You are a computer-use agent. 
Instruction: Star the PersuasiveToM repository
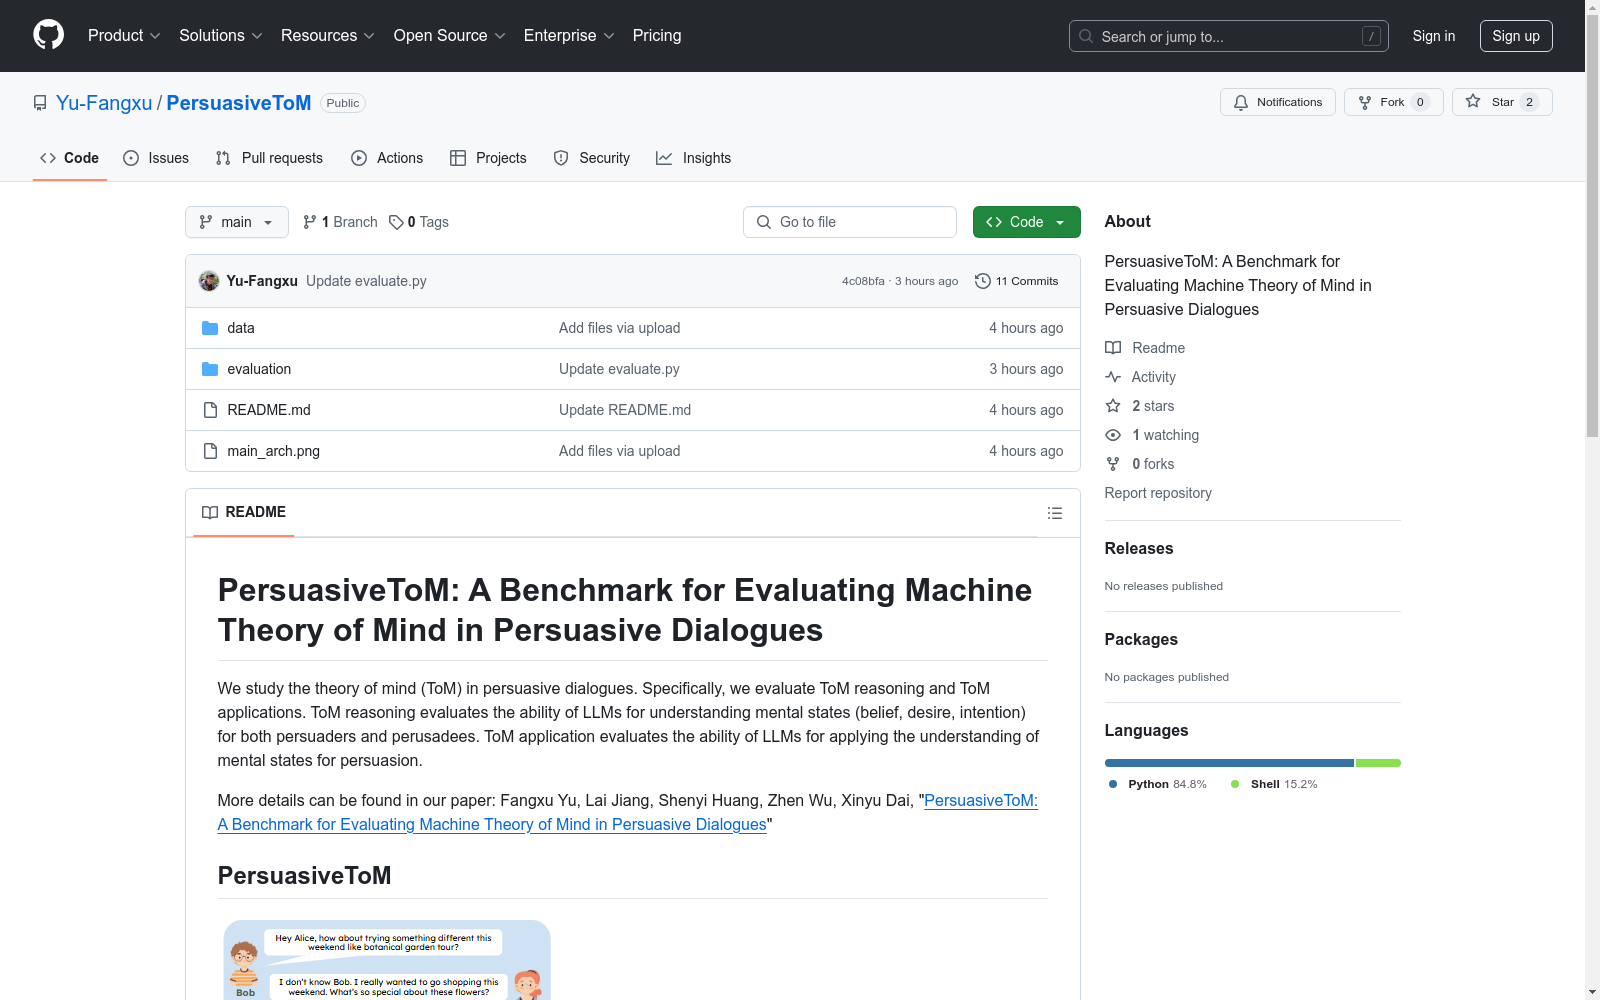(x=1501, y=102)
